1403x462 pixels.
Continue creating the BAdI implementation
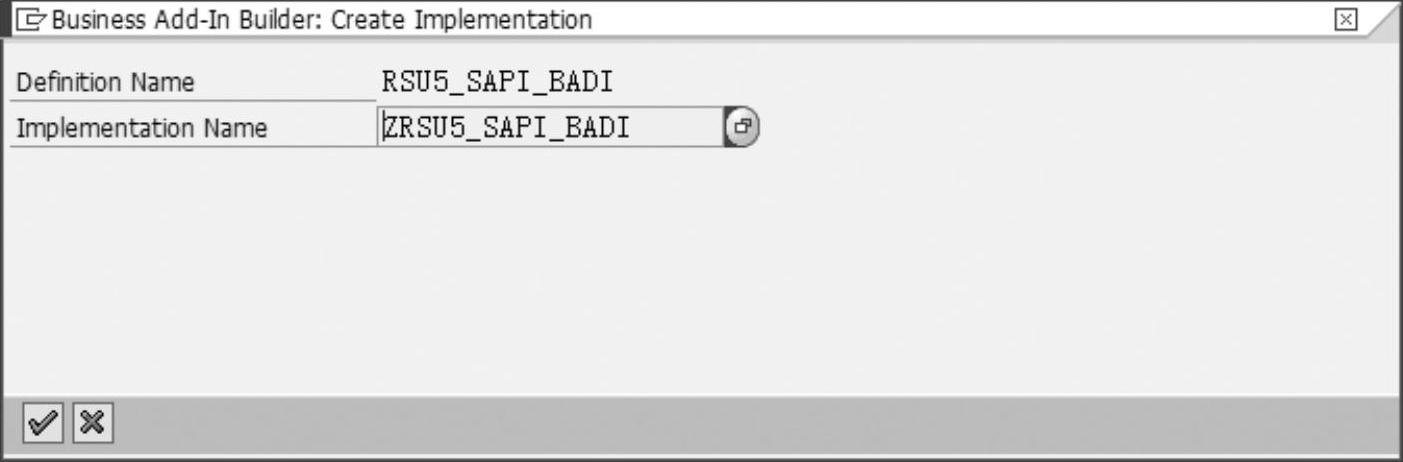tap(42, 425)
